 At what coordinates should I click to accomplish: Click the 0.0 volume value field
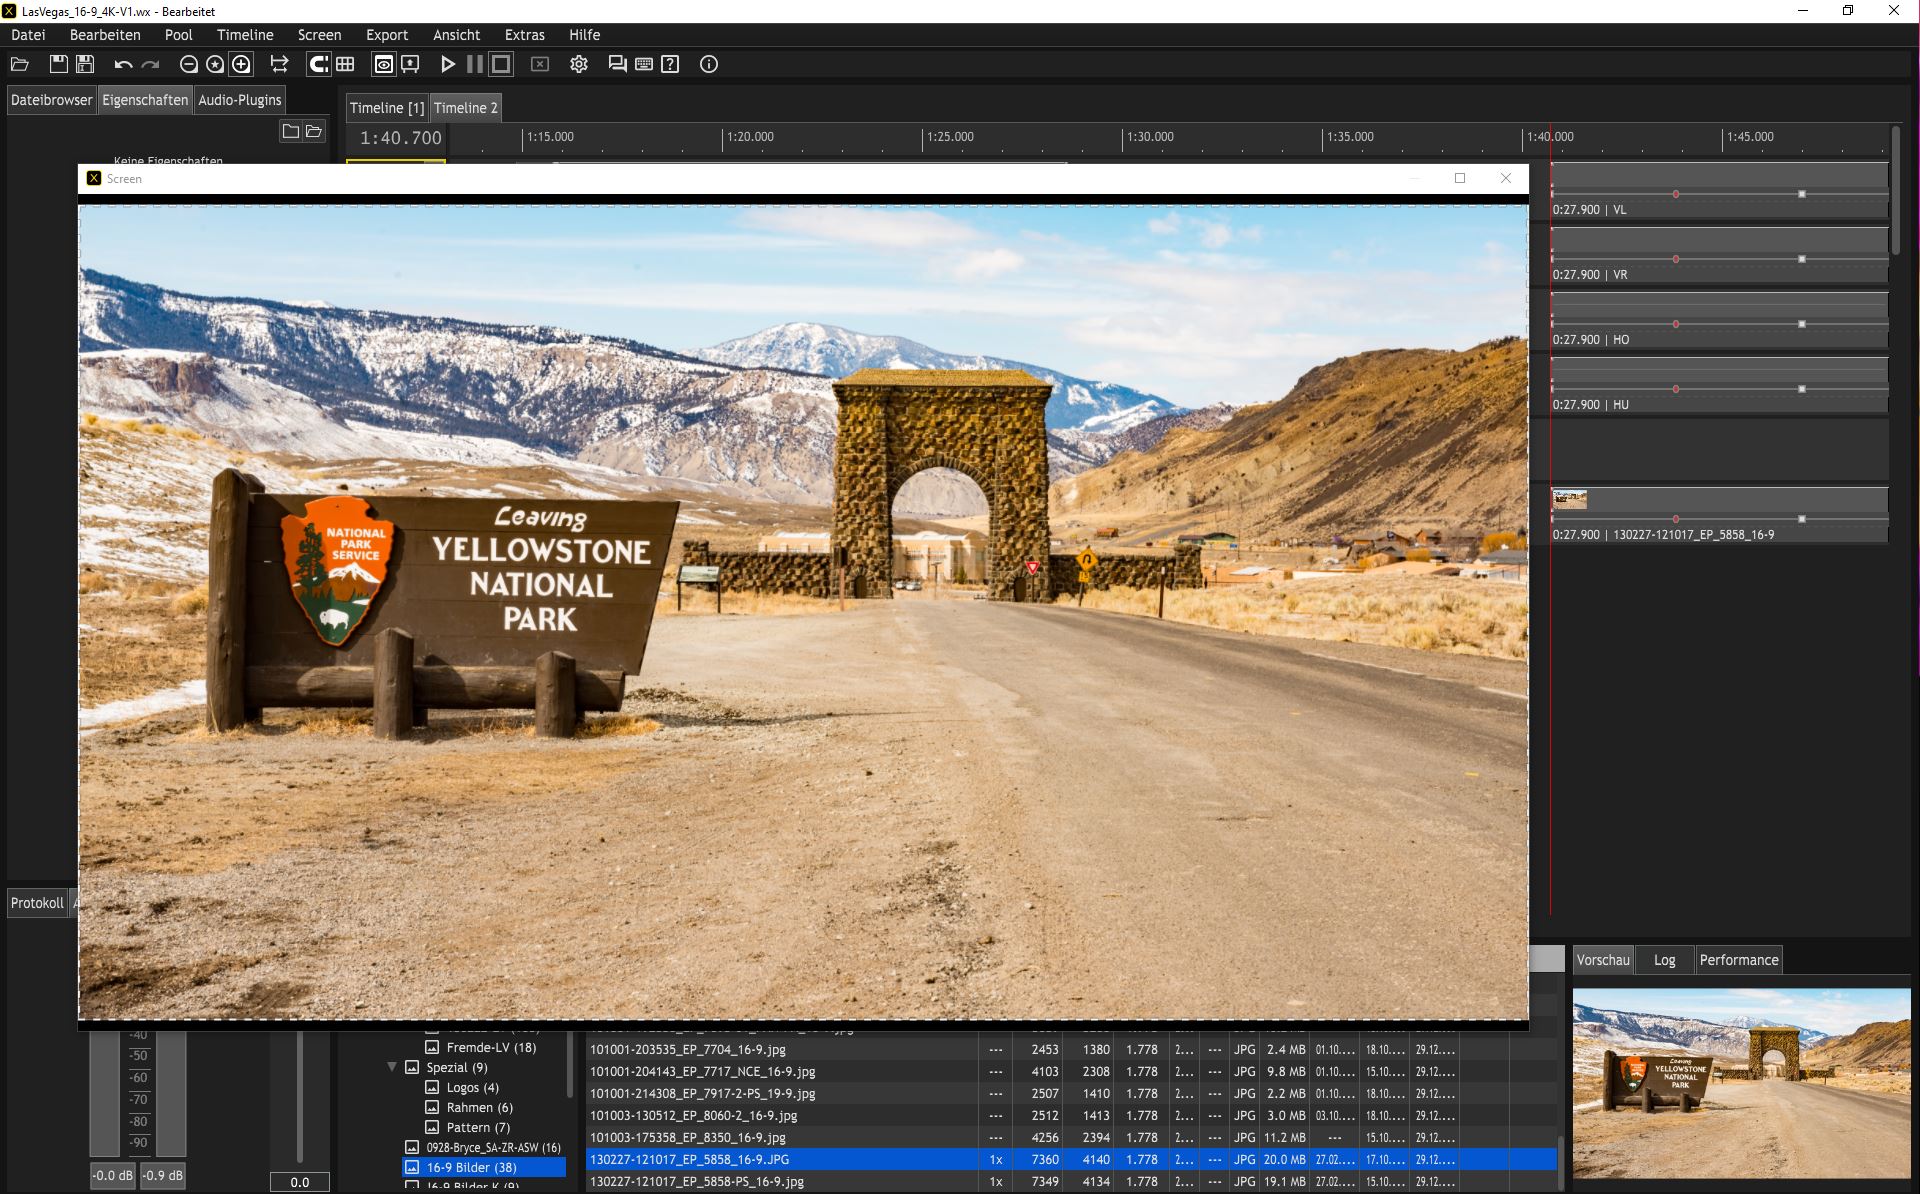click(300, 1182)
